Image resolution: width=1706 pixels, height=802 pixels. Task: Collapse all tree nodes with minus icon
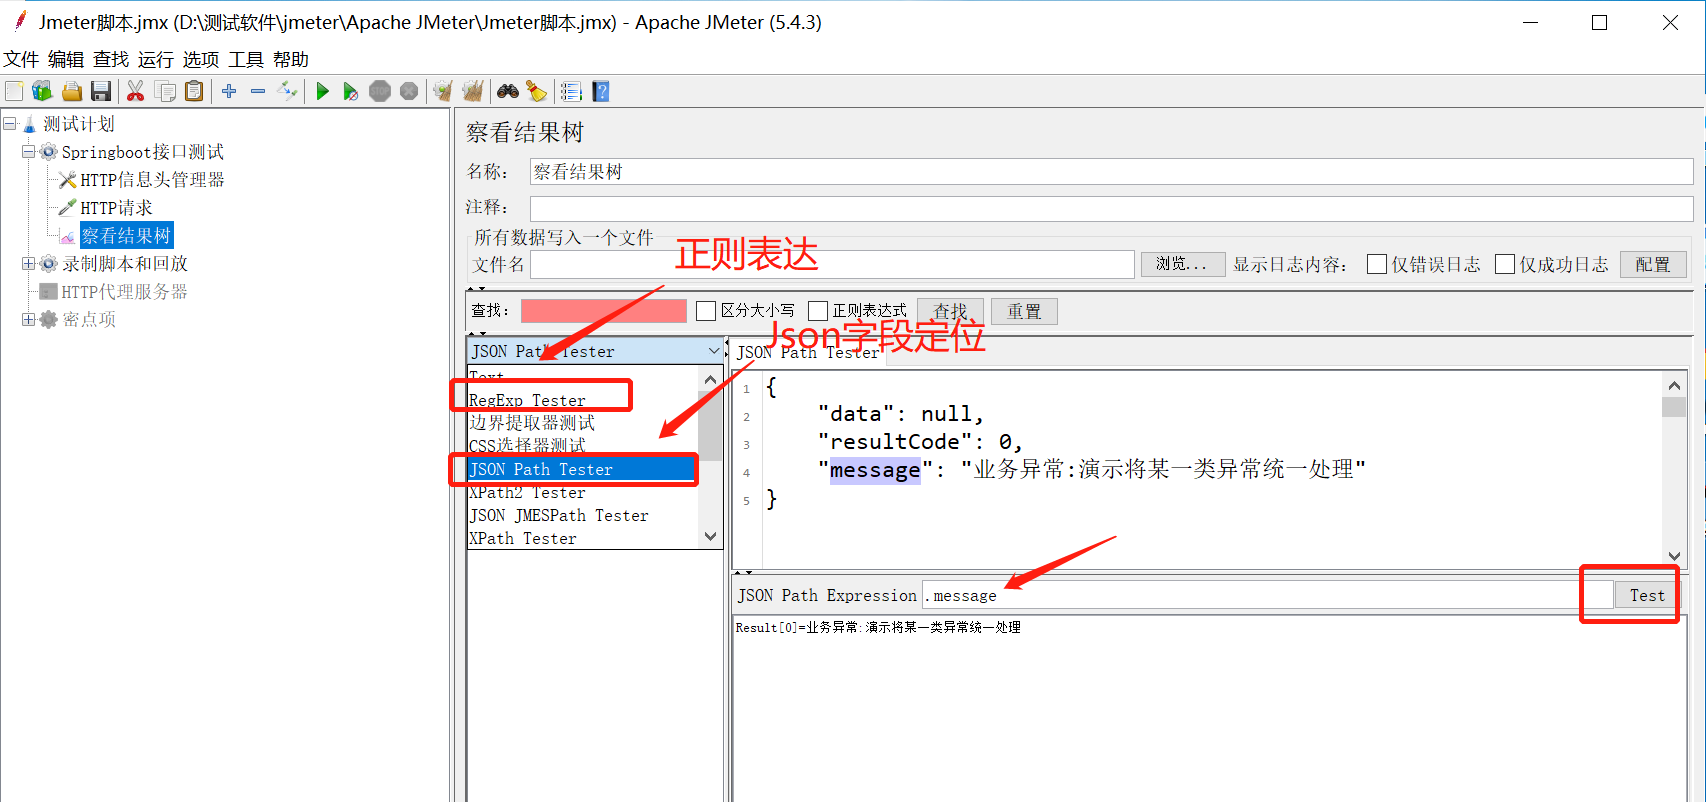258,92
